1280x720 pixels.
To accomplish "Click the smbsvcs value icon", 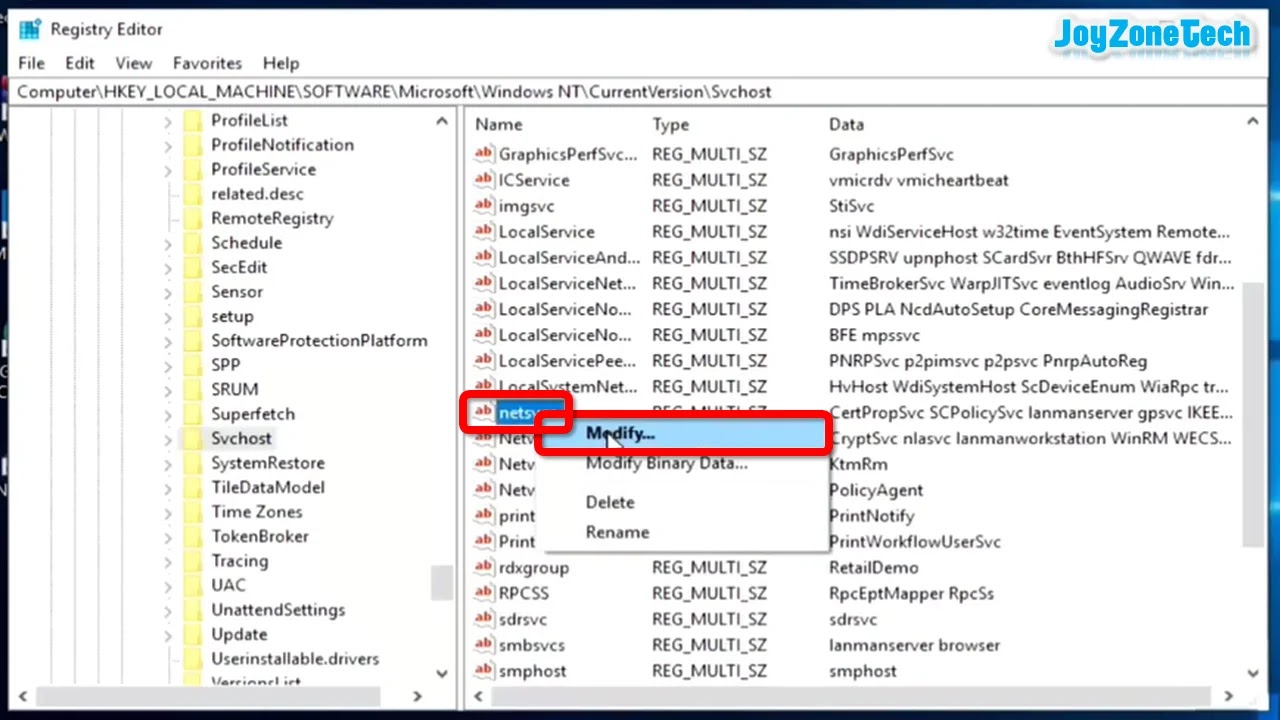I will pyautogui.click(x=484, y=645).
